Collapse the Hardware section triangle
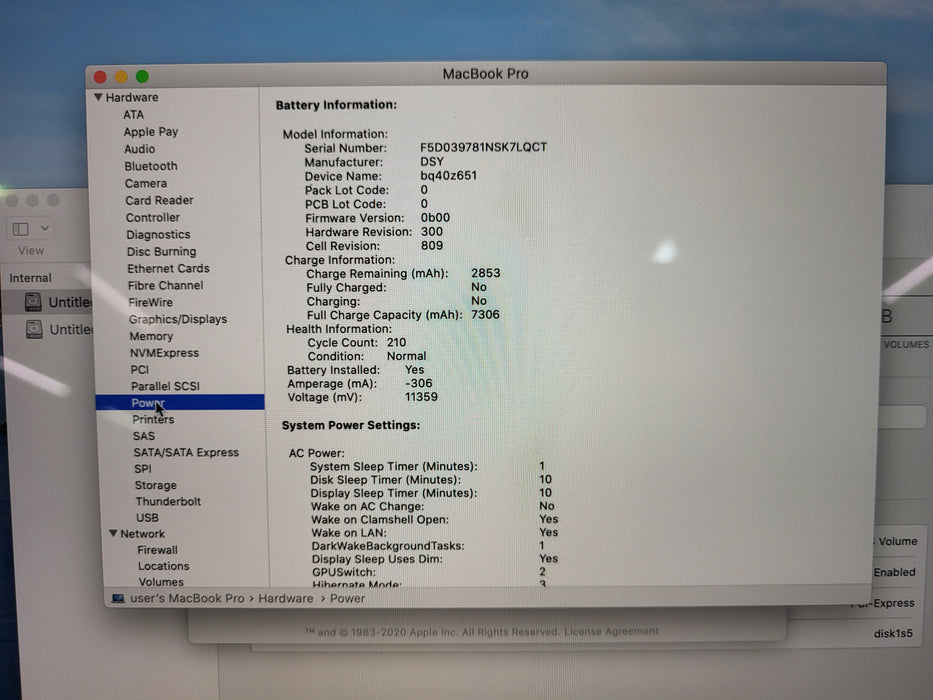The height and width of the screenshot is (700, 933). 98,96
